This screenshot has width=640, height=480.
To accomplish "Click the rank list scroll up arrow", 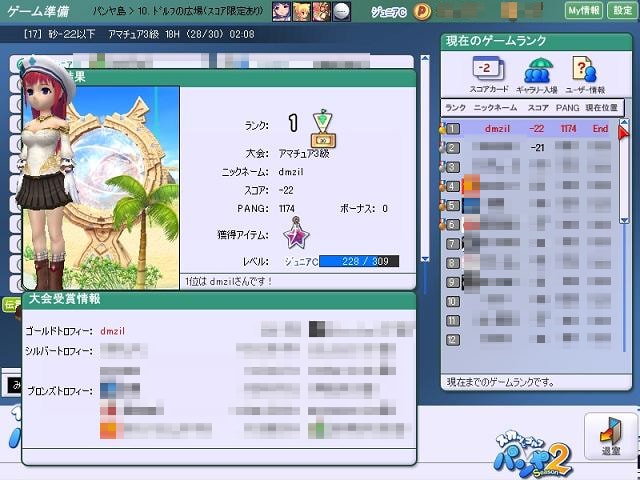I will (624, 122).
